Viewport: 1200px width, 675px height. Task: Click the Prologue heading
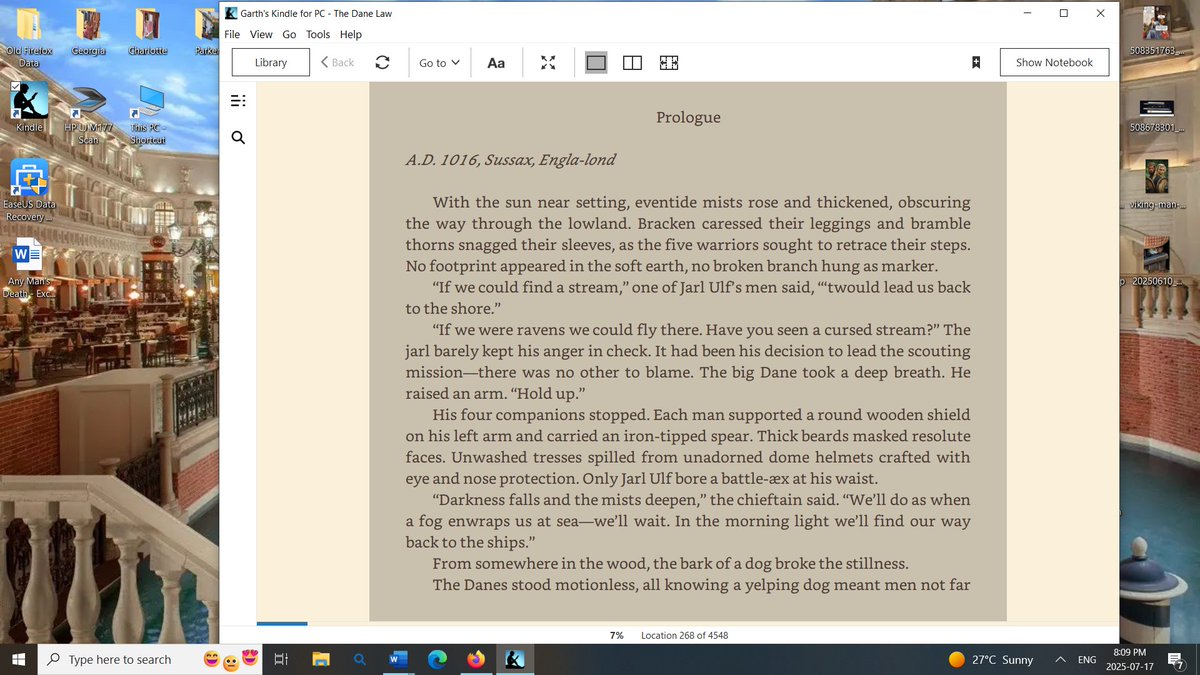[x=688, y=117]
